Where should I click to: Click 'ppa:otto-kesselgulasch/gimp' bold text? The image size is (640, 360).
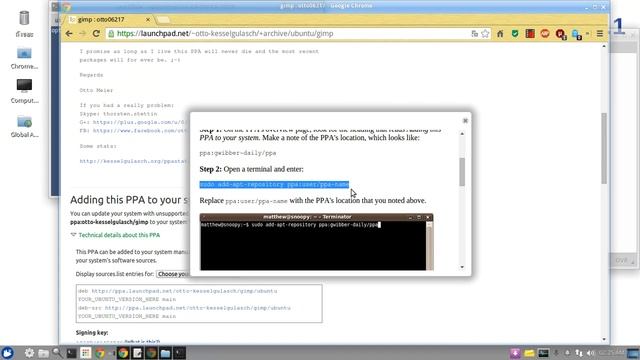[x=109, y=222]
